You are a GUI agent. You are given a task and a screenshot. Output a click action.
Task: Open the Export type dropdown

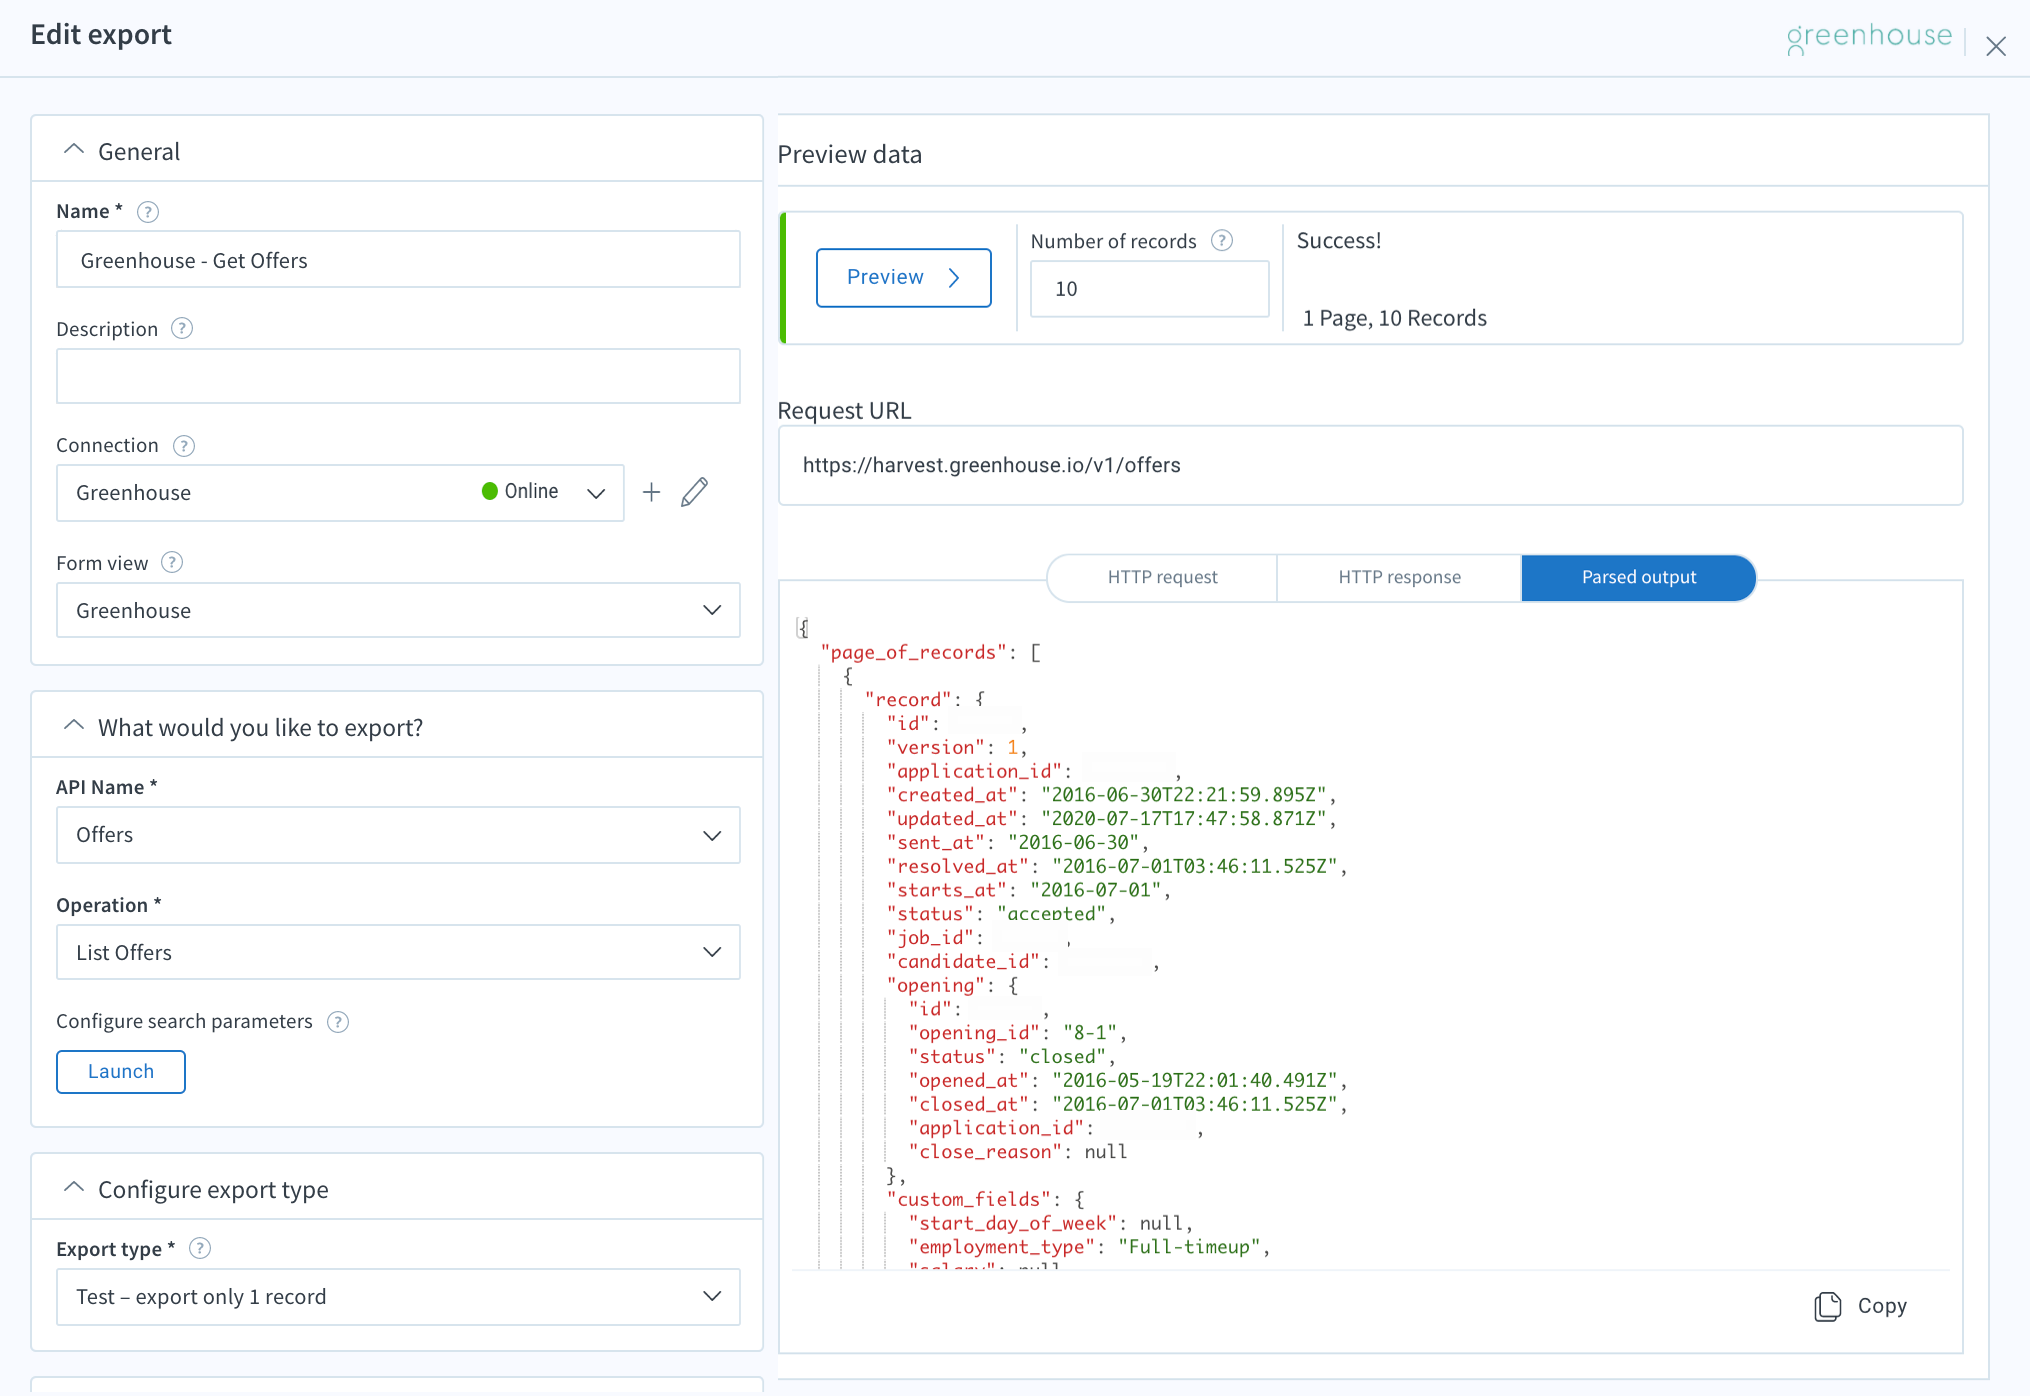[x=398, y=1297]
